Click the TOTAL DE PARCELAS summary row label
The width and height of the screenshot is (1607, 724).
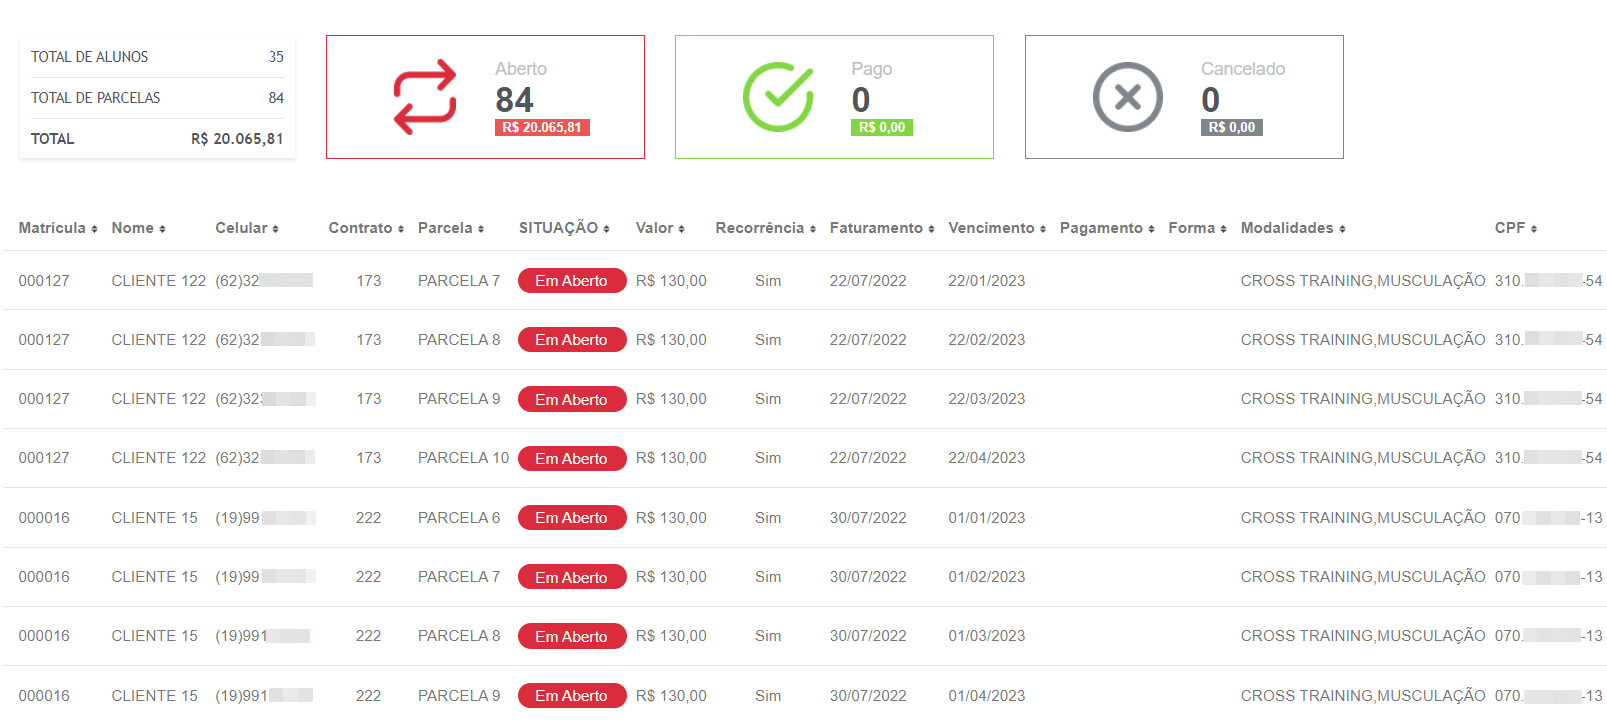click(x=96, y=98)
